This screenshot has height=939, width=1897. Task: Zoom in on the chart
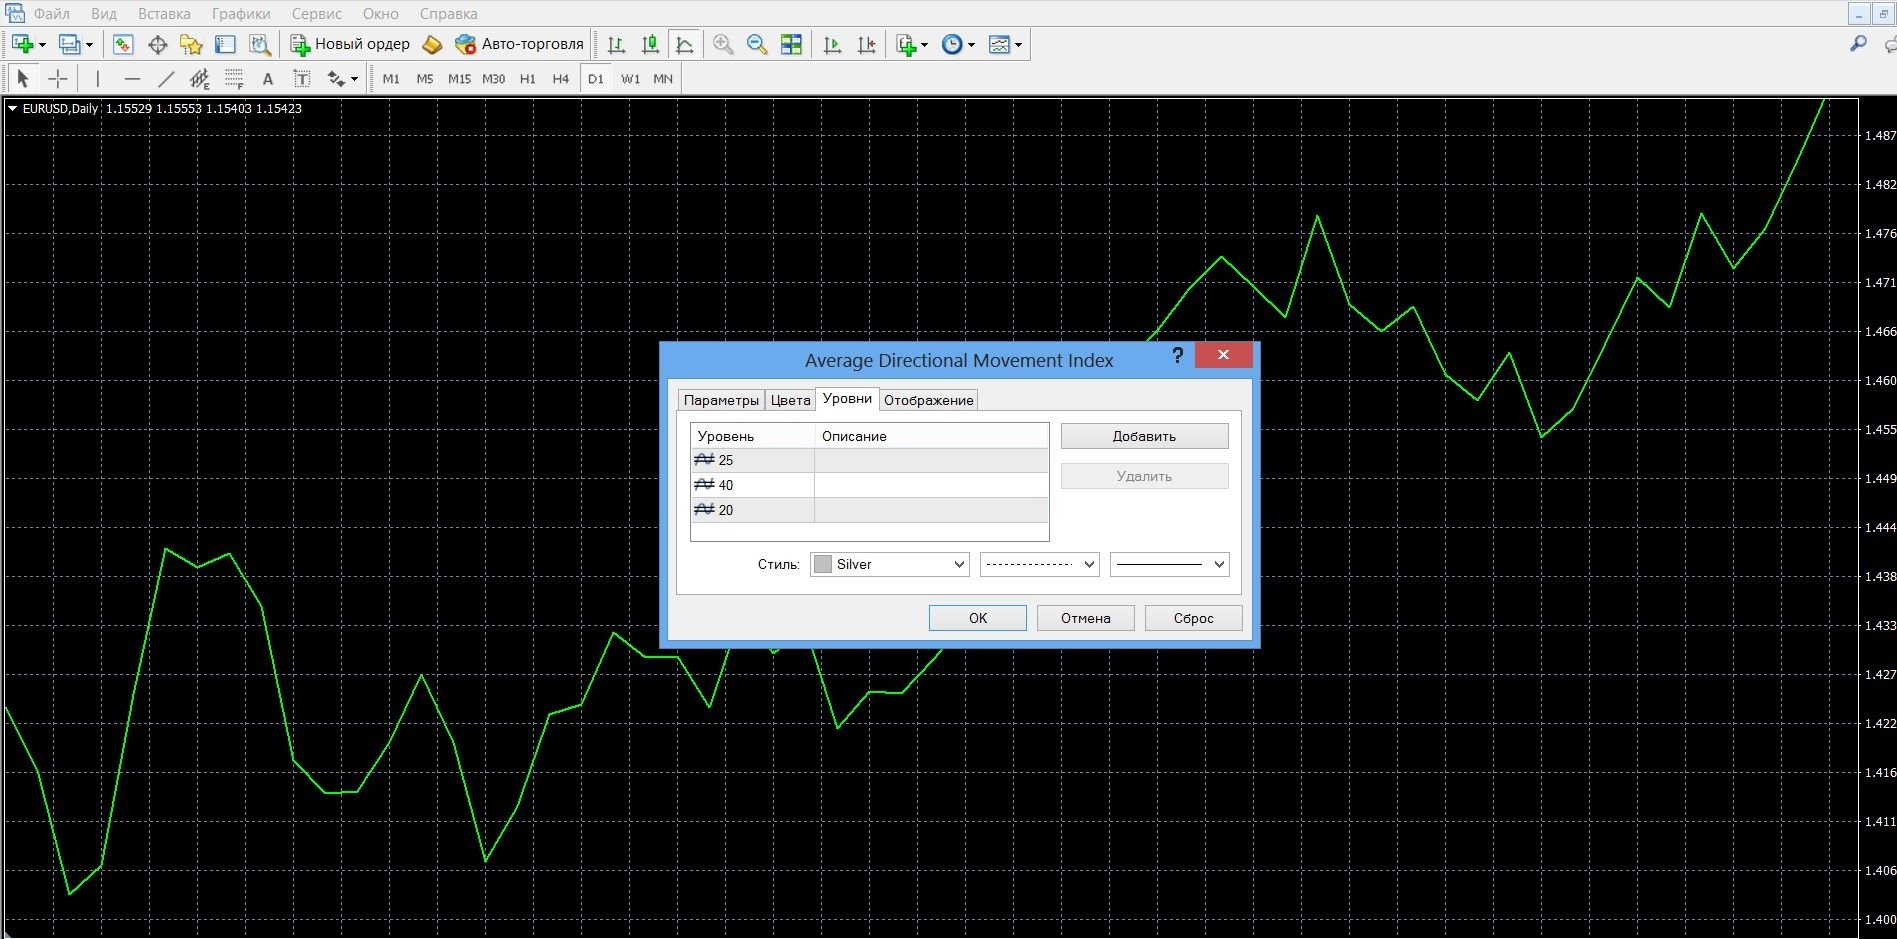click(x=723, y=44)
